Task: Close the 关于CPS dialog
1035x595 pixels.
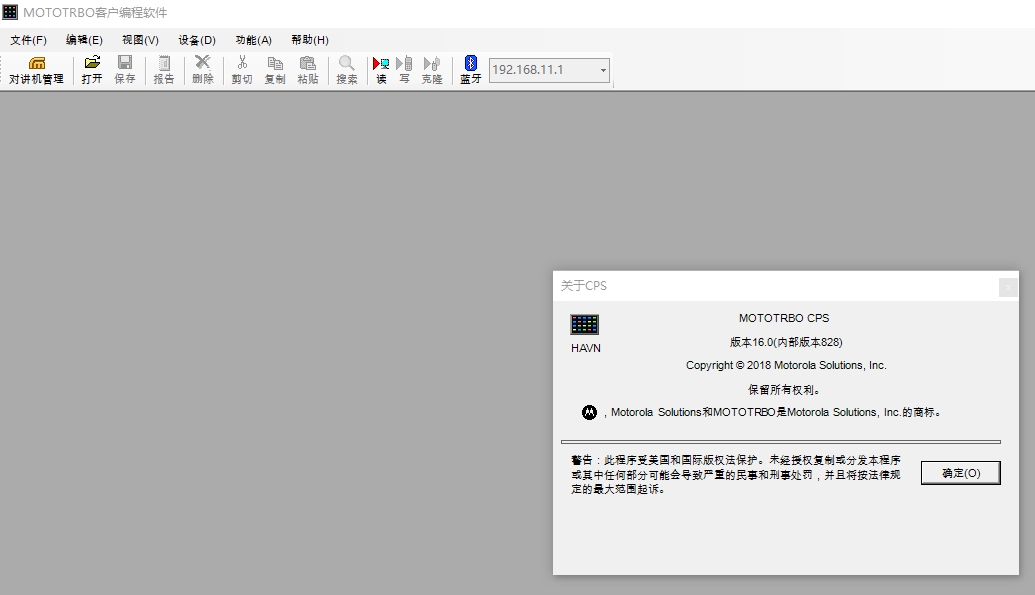Action: click(1008, 287)
